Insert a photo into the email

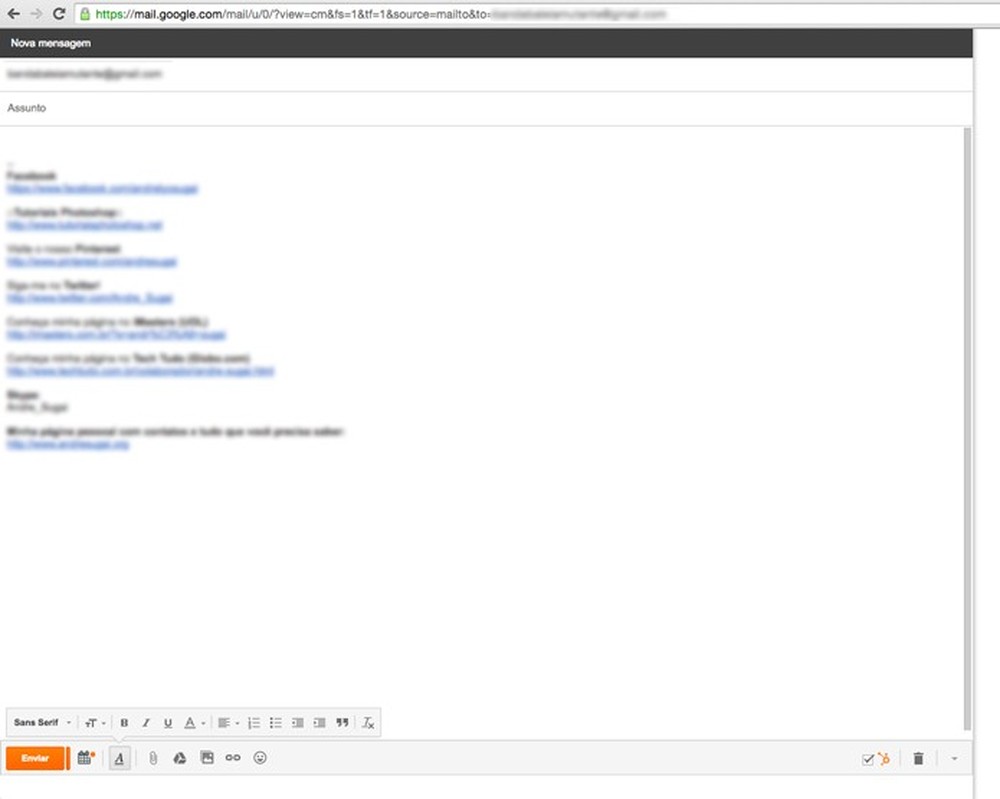(207, 758)
